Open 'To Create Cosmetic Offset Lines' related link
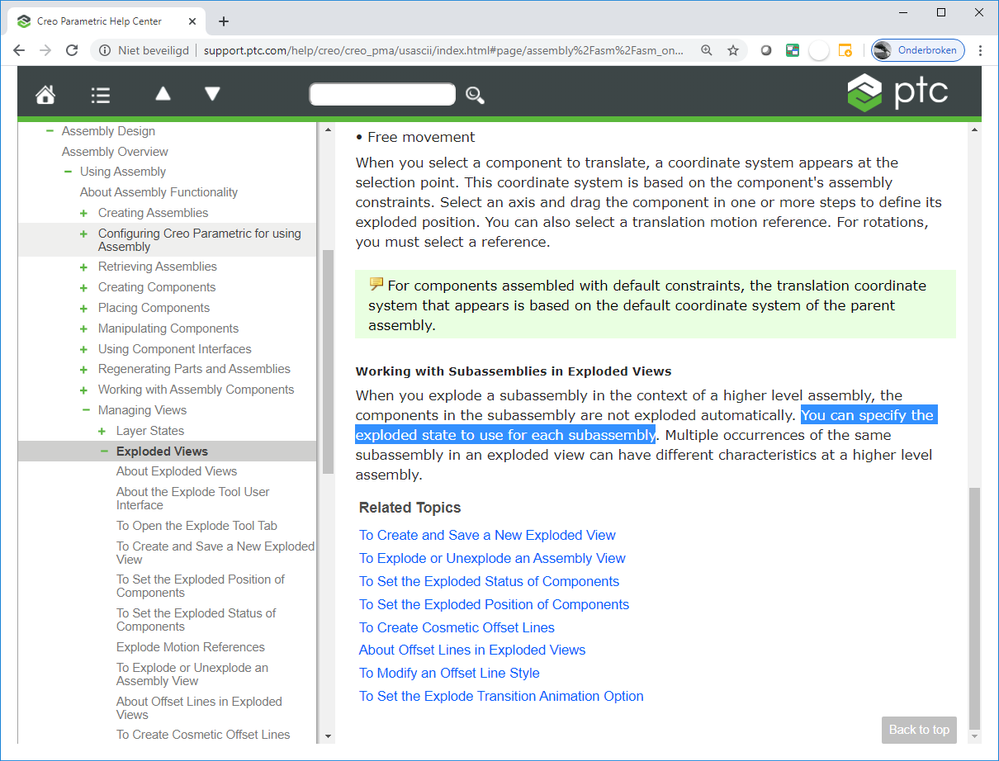This screenshot has width=999, height=761. (456, 628)
